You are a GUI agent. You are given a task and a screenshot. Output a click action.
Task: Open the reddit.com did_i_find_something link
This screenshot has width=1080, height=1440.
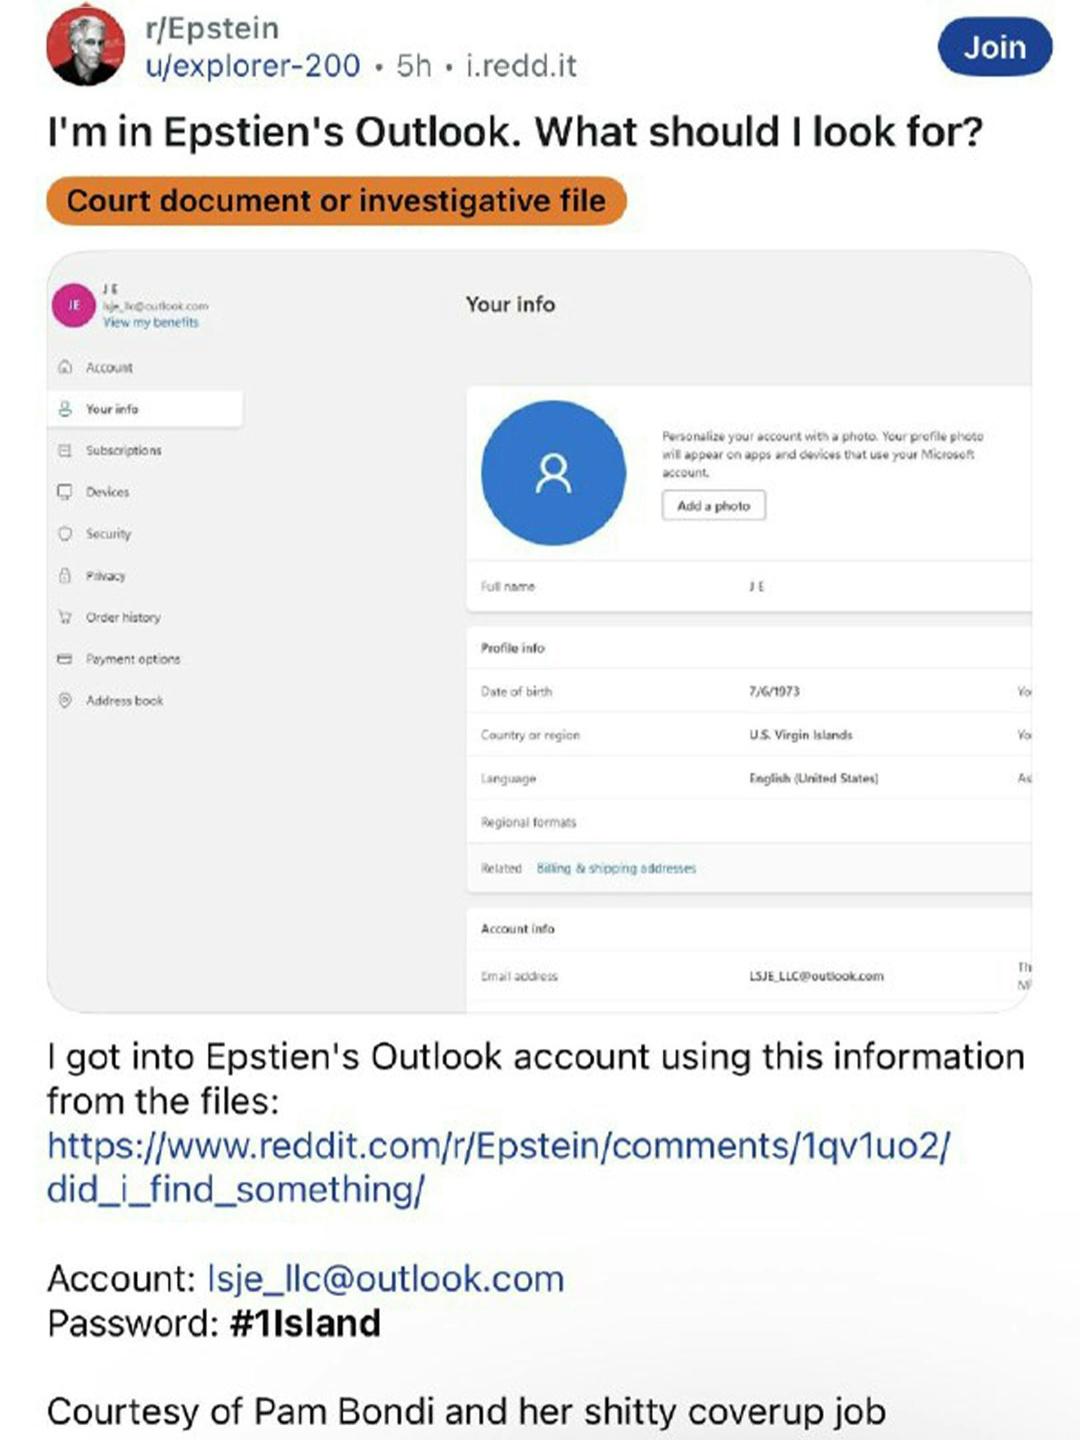click(498, 1167)
